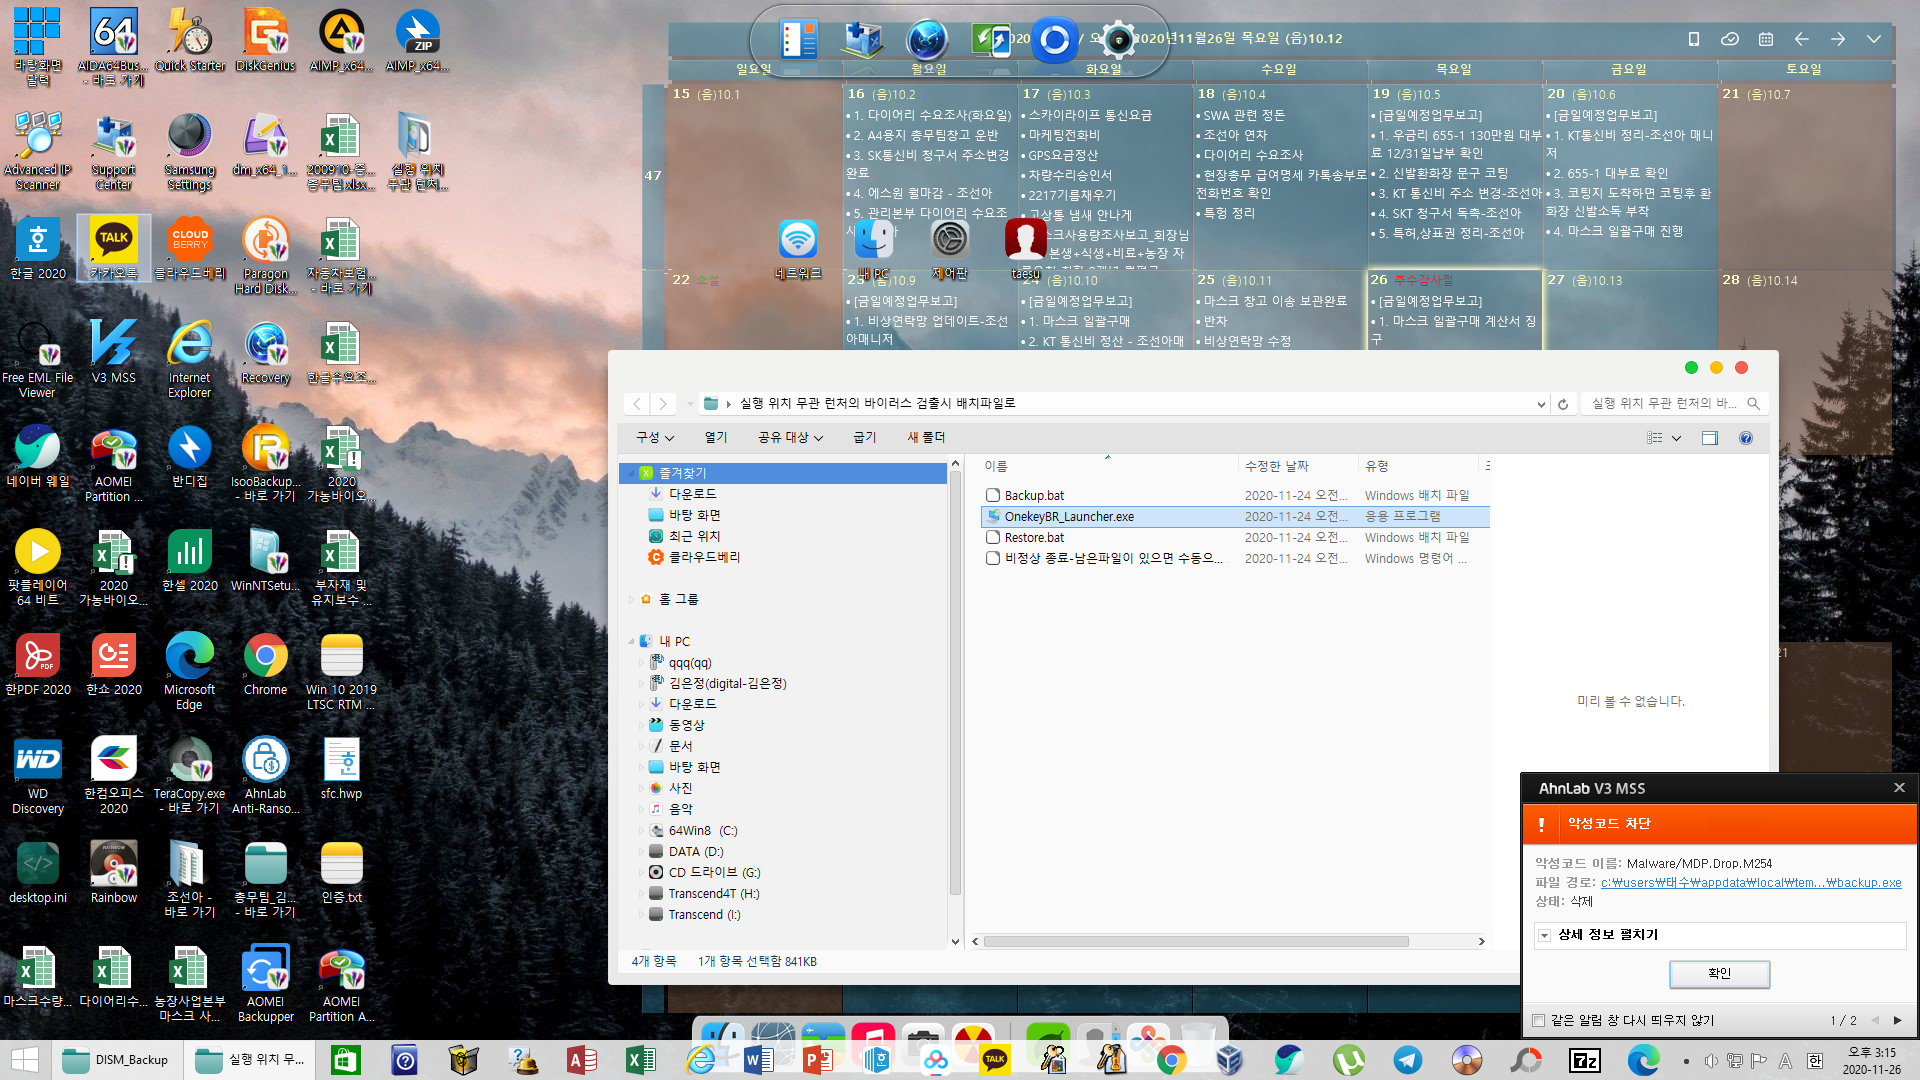Tick checkbox for the 비정상 종료 file
The image size is (1920, 1080).
[x=993, y=559]
